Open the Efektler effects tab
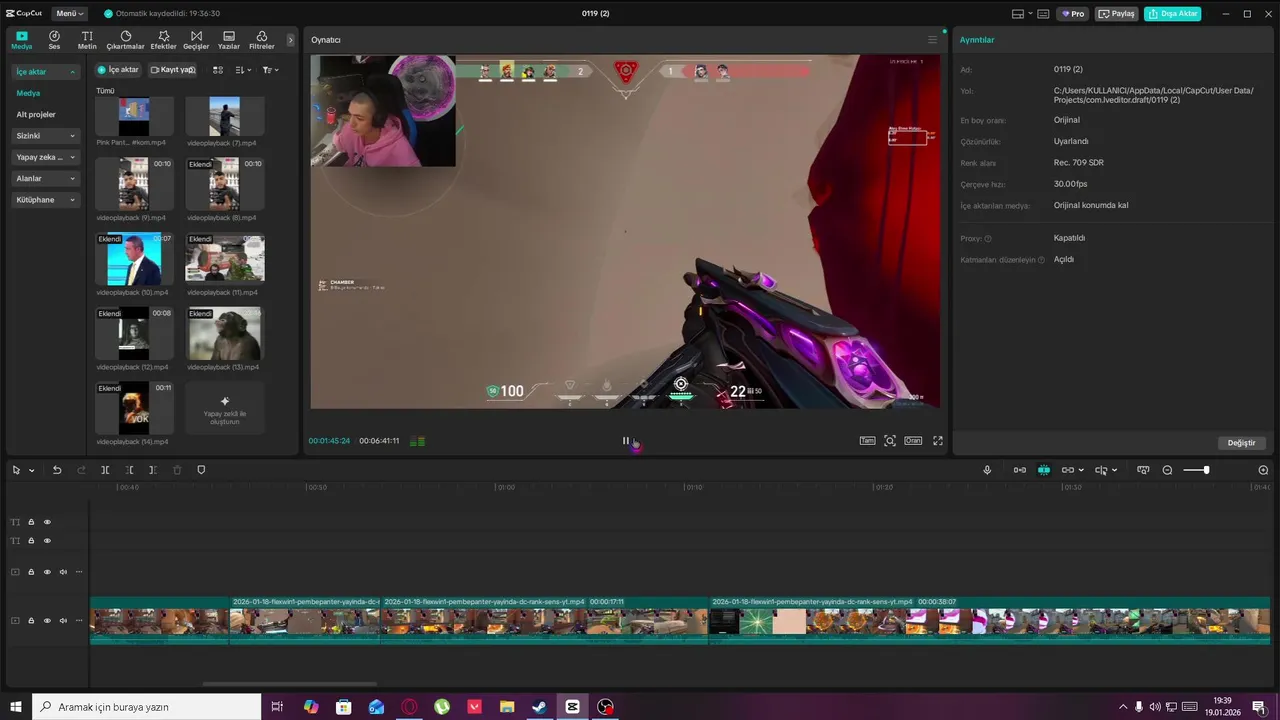This screenshot has width=1280, height=720. point(163,40)
